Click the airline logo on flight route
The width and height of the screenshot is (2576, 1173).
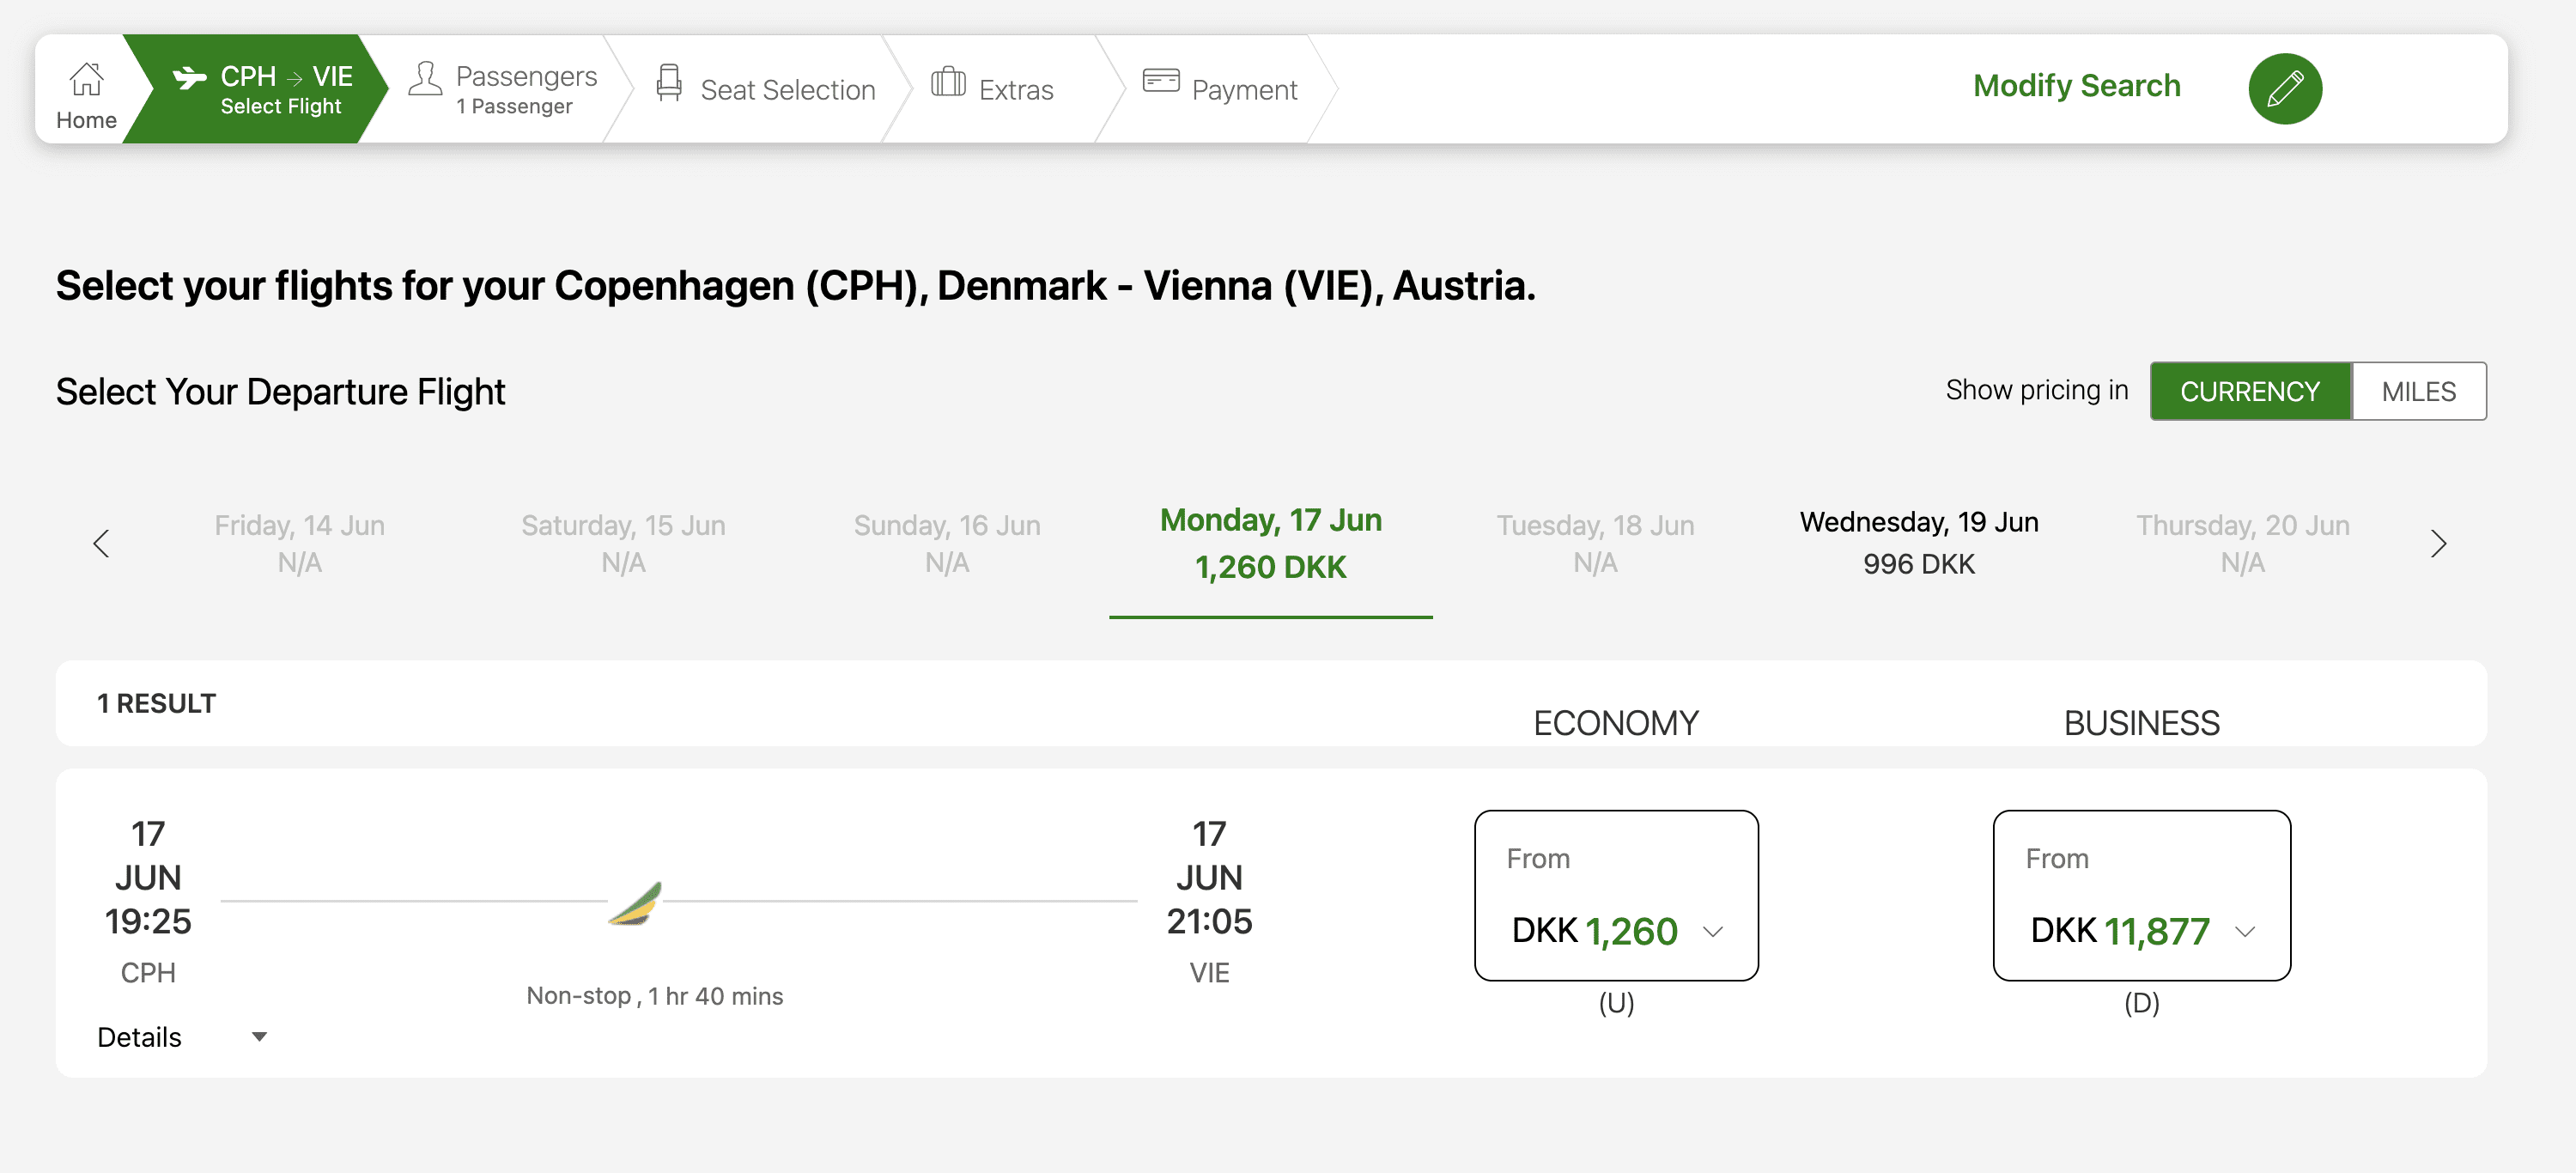pyautogui.click(x=637, y=903)
